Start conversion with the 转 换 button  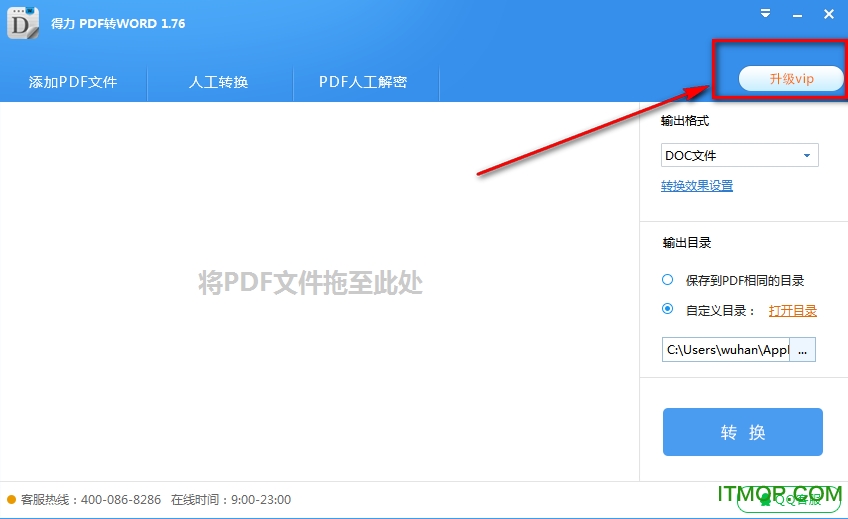(743, 432)
